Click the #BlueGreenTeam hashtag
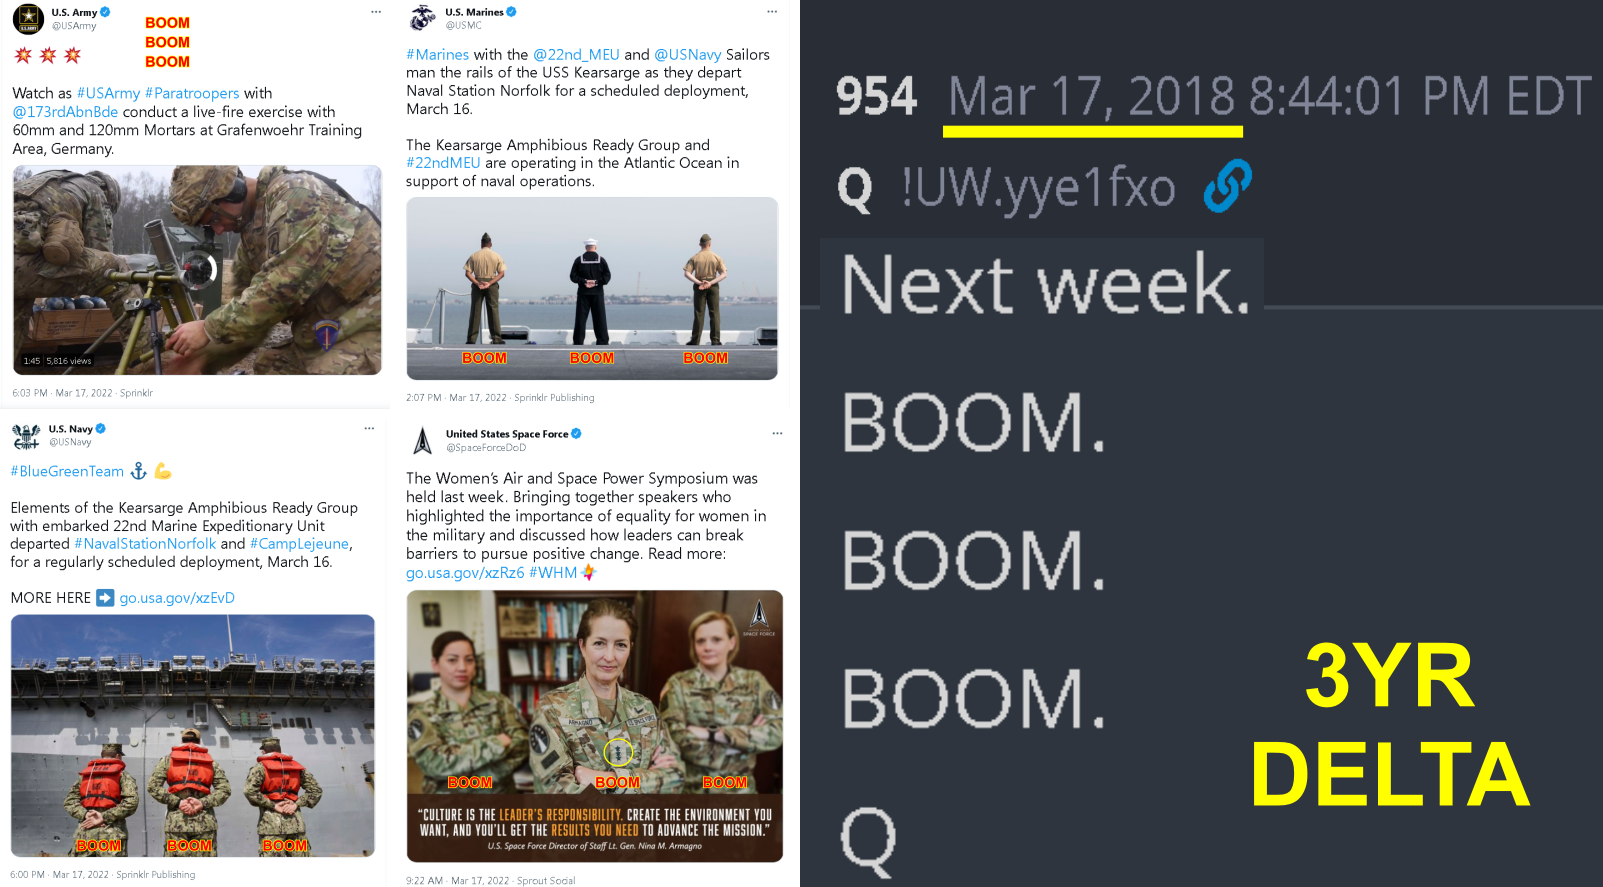Viewport: 1603px width, 887px height. click(67, 471)
